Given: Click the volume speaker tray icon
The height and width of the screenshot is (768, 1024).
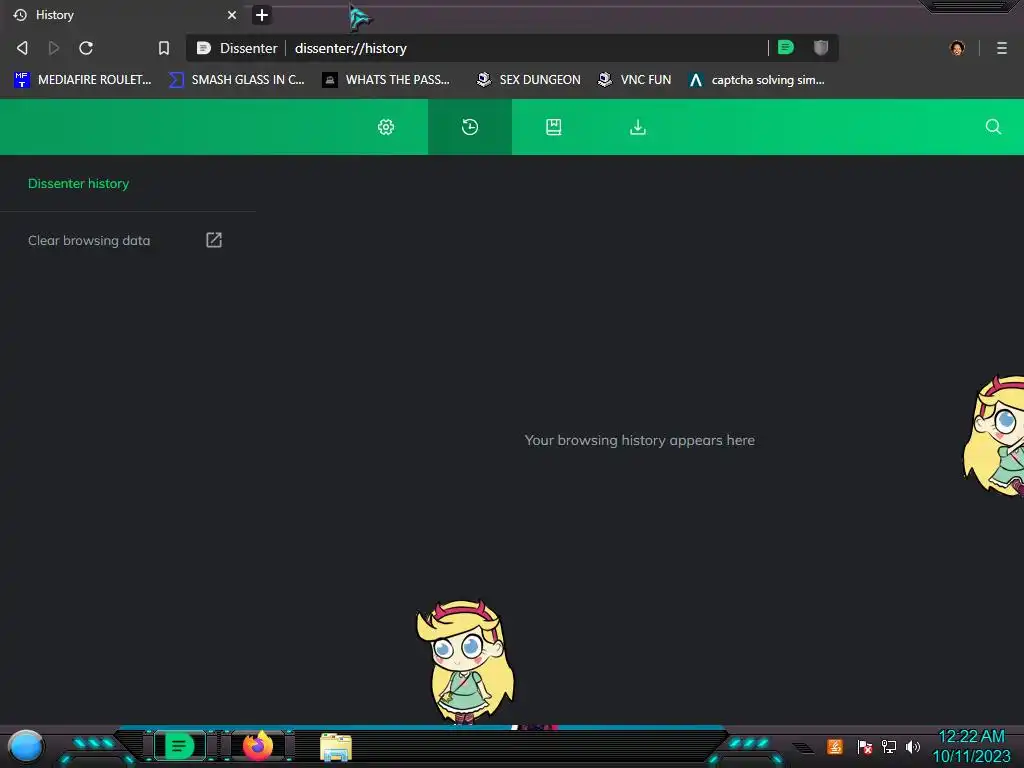Looking at the screenshot, I should [x=912, y=746].
